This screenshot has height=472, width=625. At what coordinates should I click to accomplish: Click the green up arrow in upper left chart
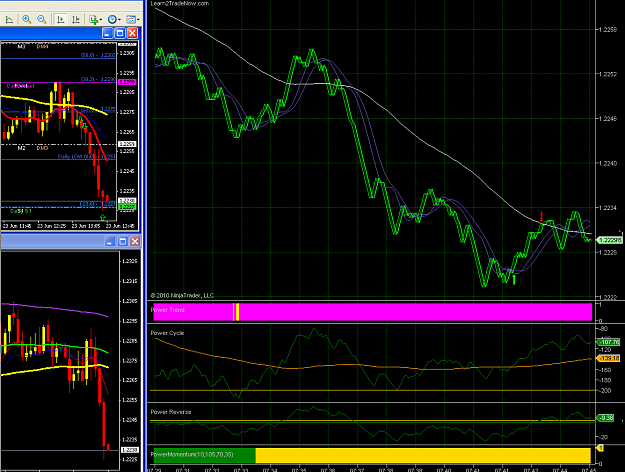click(x=103, y=218)
